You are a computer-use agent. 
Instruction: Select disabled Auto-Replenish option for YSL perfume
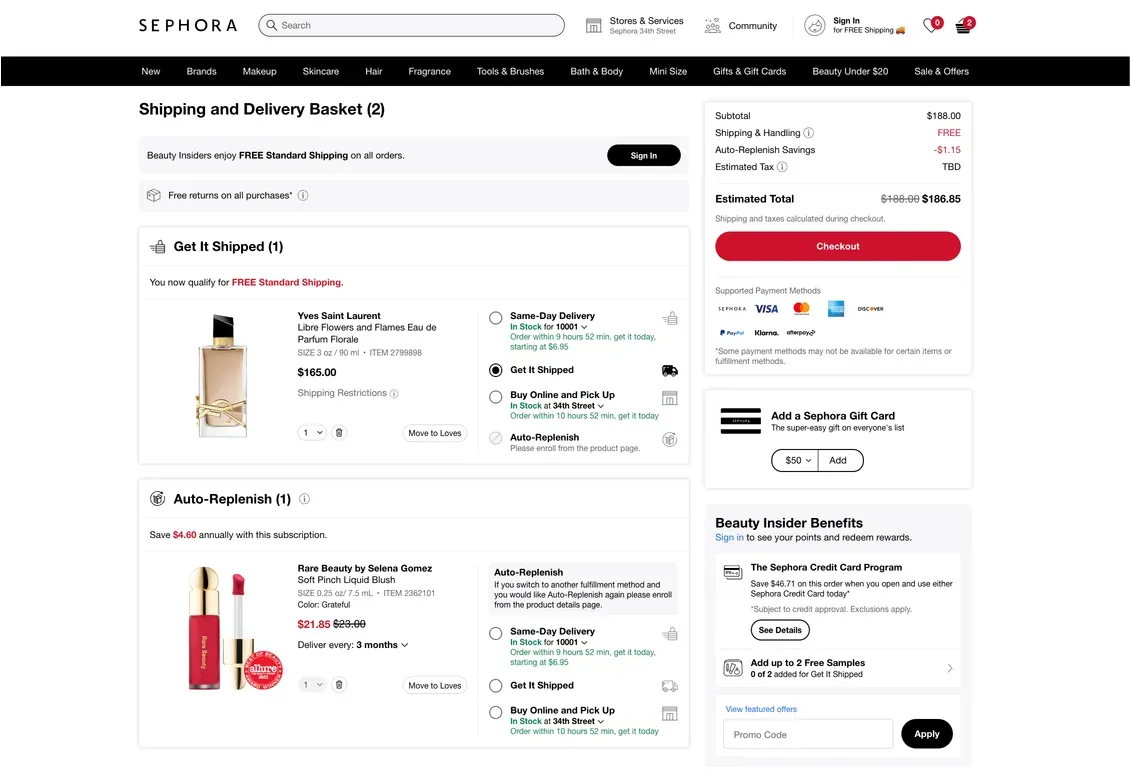tap(495, 438)
